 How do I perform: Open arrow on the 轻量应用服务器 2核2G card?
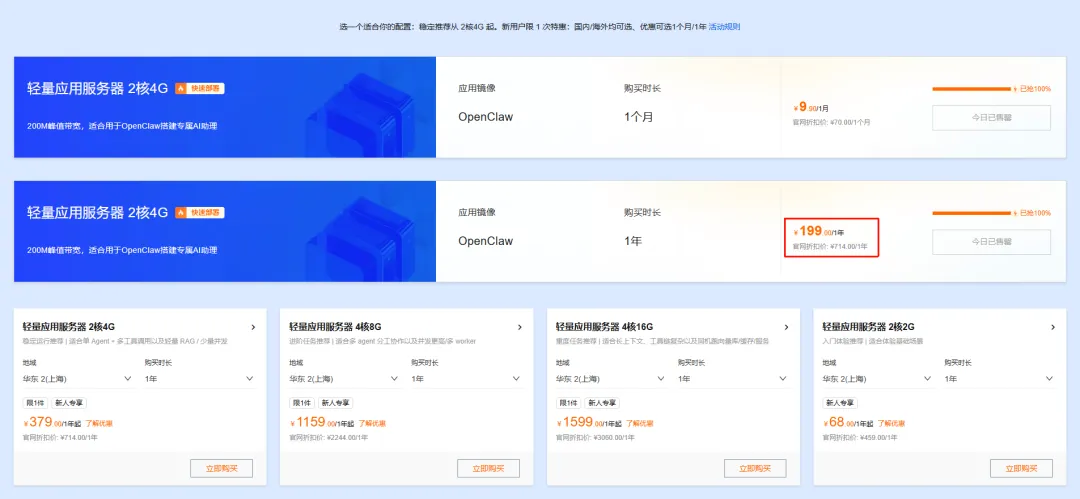coord(1052,327)
